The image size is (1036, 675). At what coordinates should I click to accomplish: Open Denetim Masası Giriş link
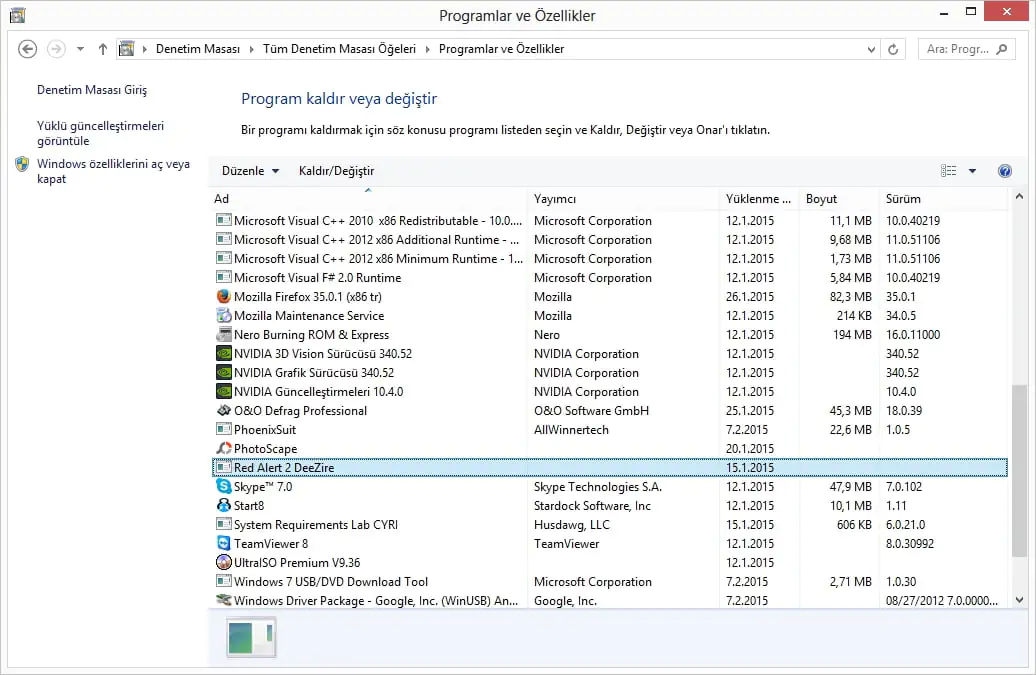(x=92, y=90)
